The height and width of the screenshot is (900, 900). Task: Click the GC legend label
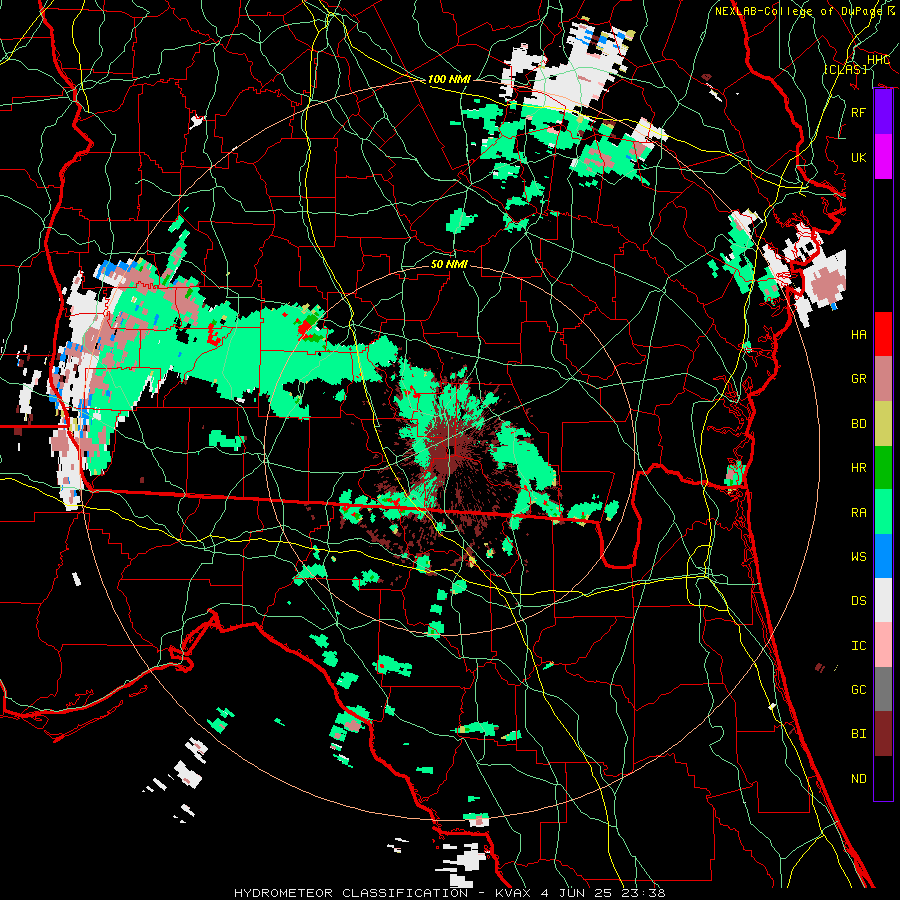[858, 689]
